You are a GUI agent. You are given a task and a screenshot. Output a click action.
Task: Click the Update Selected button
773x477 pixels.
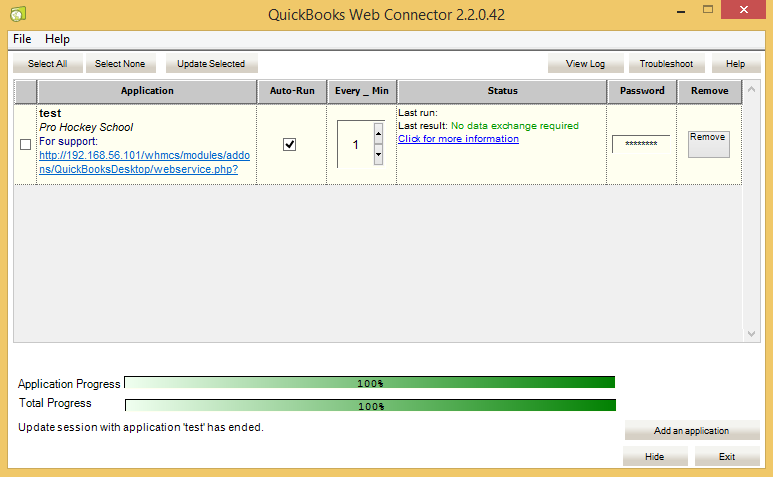tap(211, 64)
